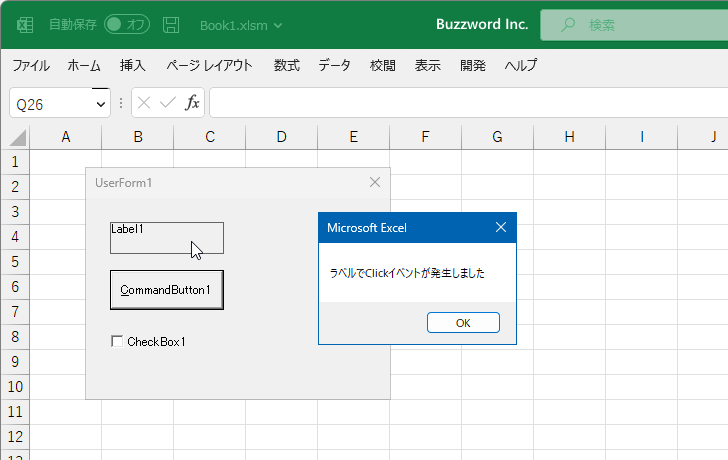Select row 12 header

pos(15,437)
